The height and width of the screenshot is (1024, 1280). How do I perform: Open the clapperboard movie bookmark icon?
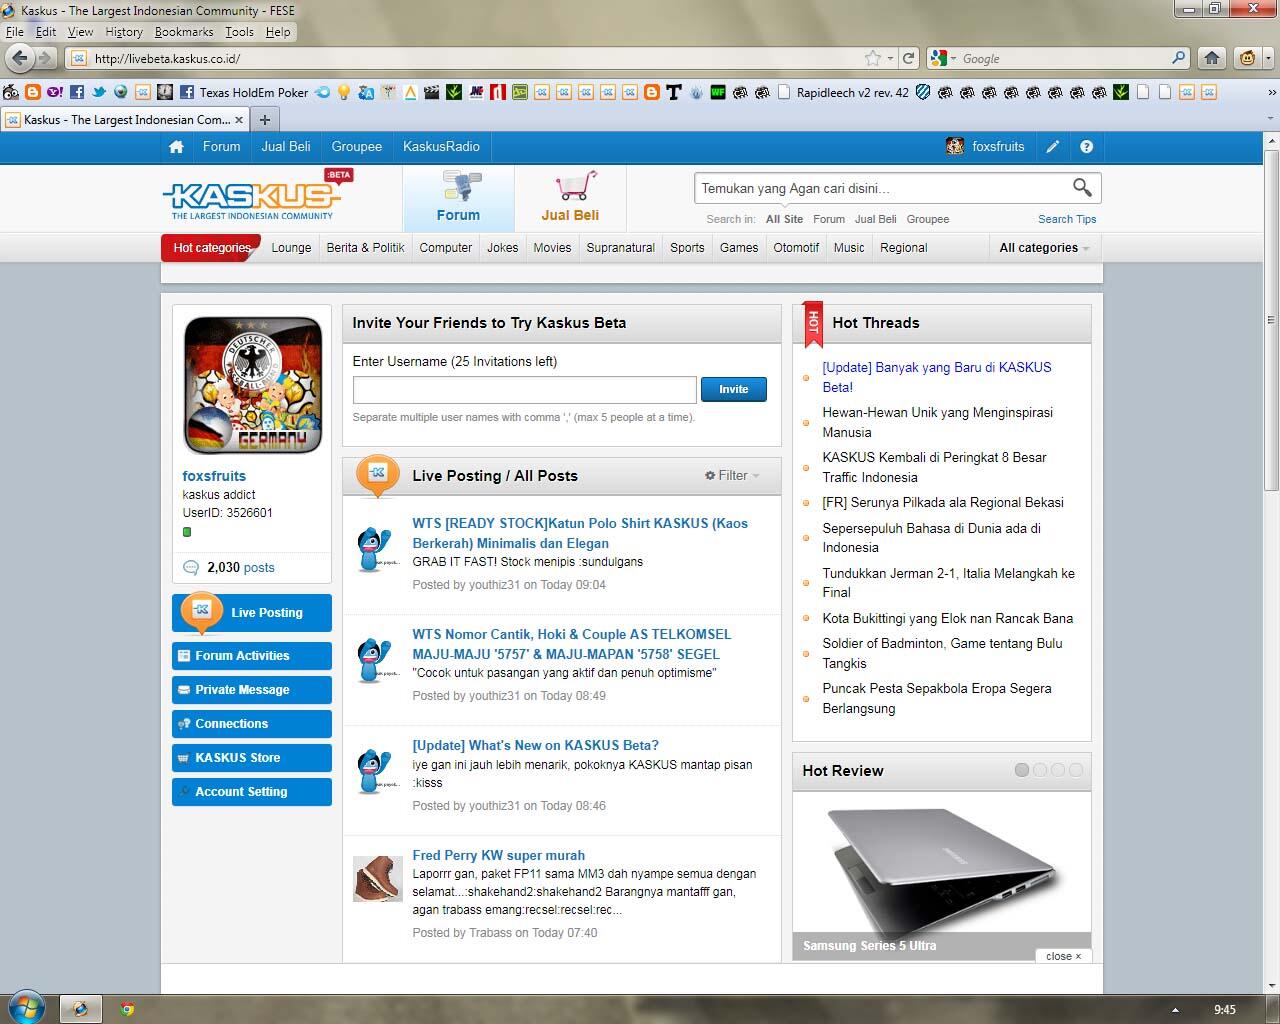coord(432,92)
